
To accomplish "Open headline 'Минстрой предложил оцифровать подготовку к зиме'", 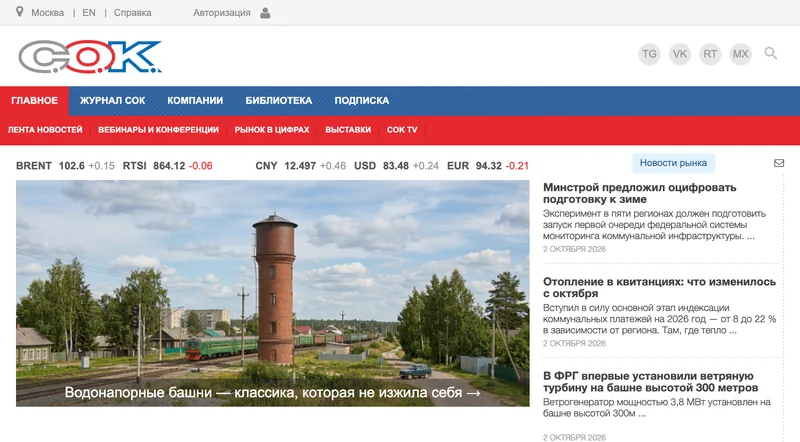I will pos(639,193).
